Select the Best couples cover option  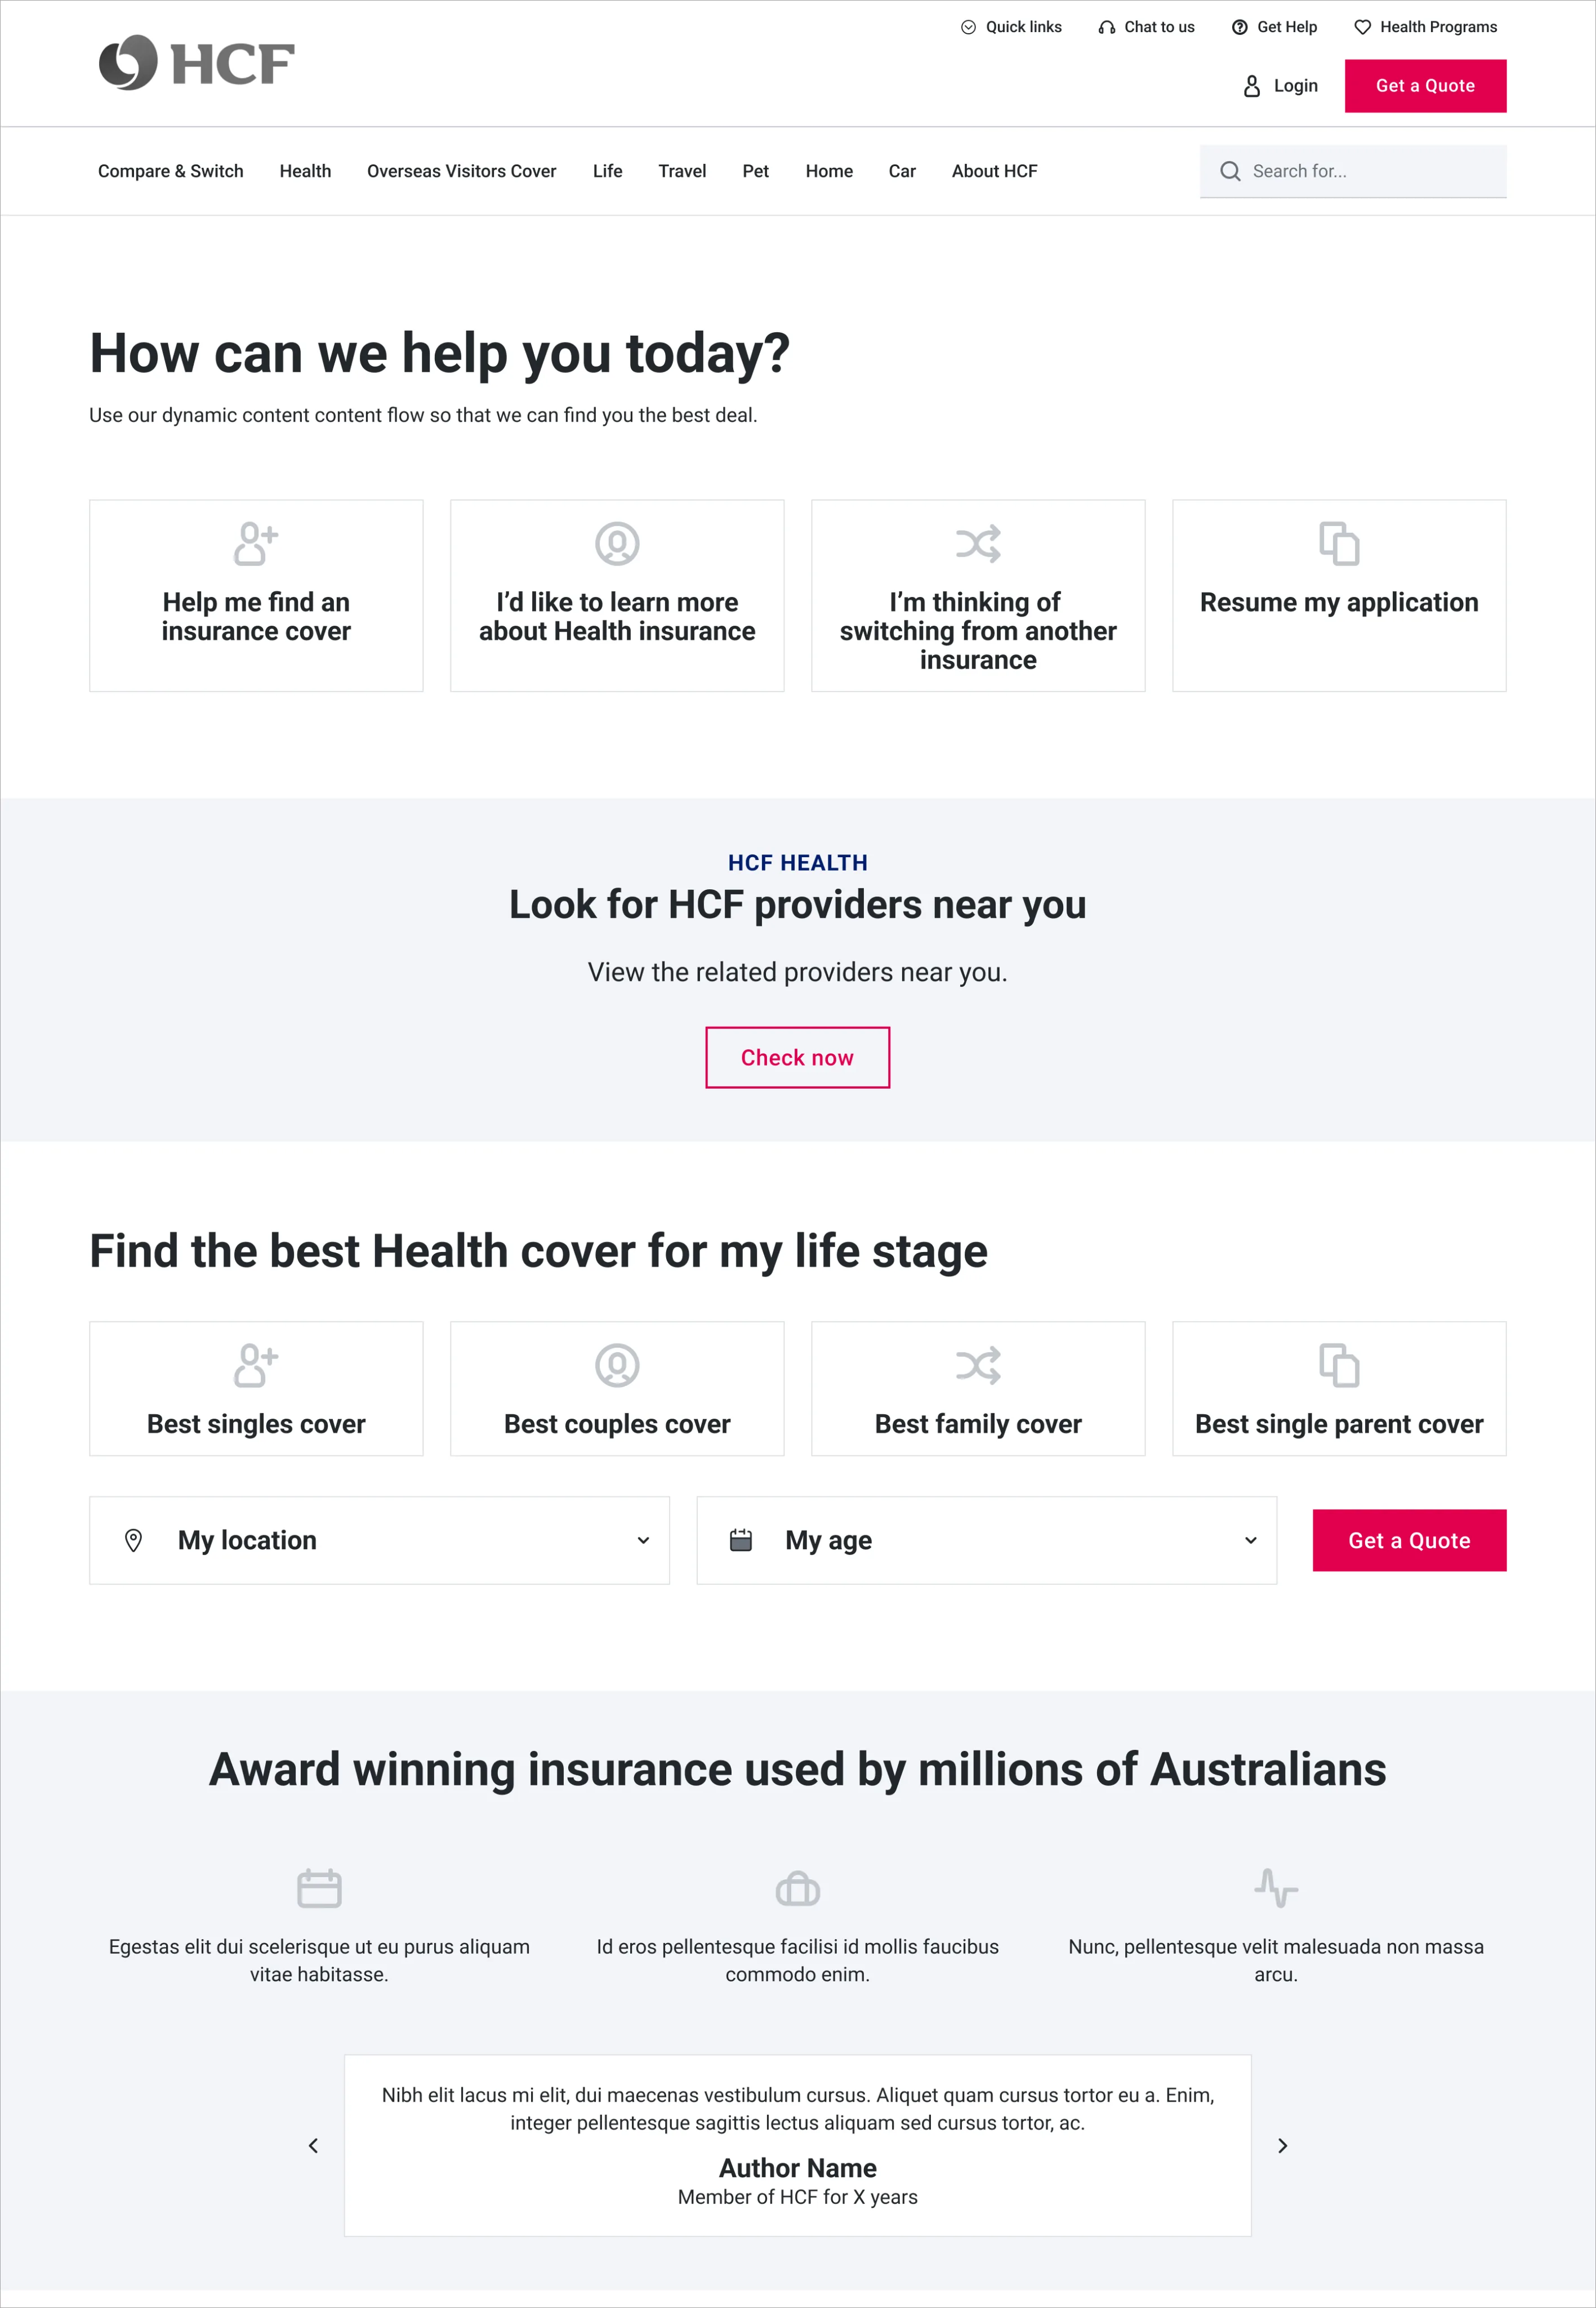click(617, 1388)
